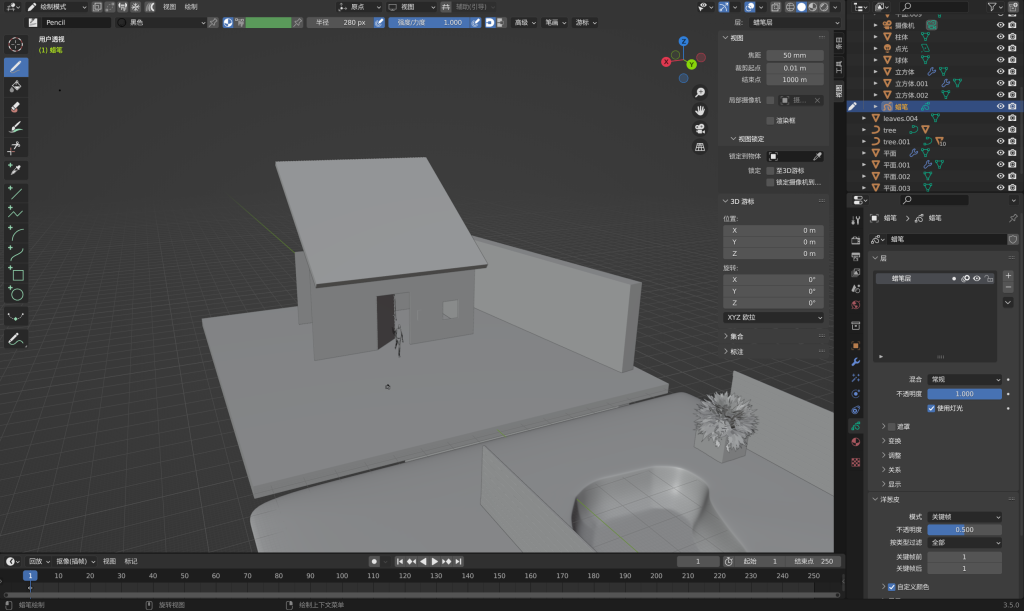Hide leaves.004 using its eye icon
Viewport: 1024px width, 611px height.
(x=999, y=118)
